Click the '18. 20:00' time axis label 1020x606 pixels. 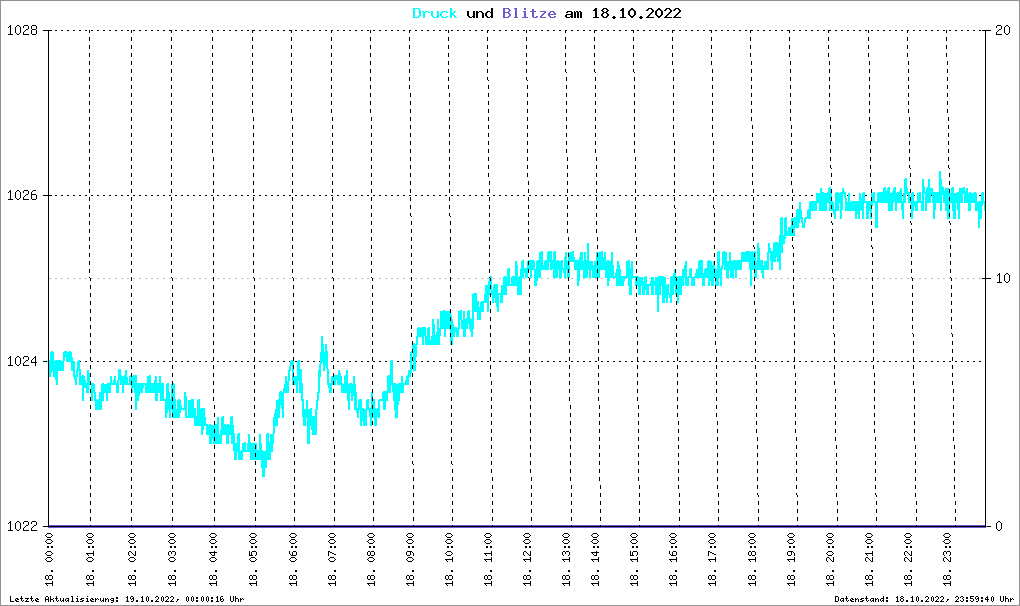831,559
